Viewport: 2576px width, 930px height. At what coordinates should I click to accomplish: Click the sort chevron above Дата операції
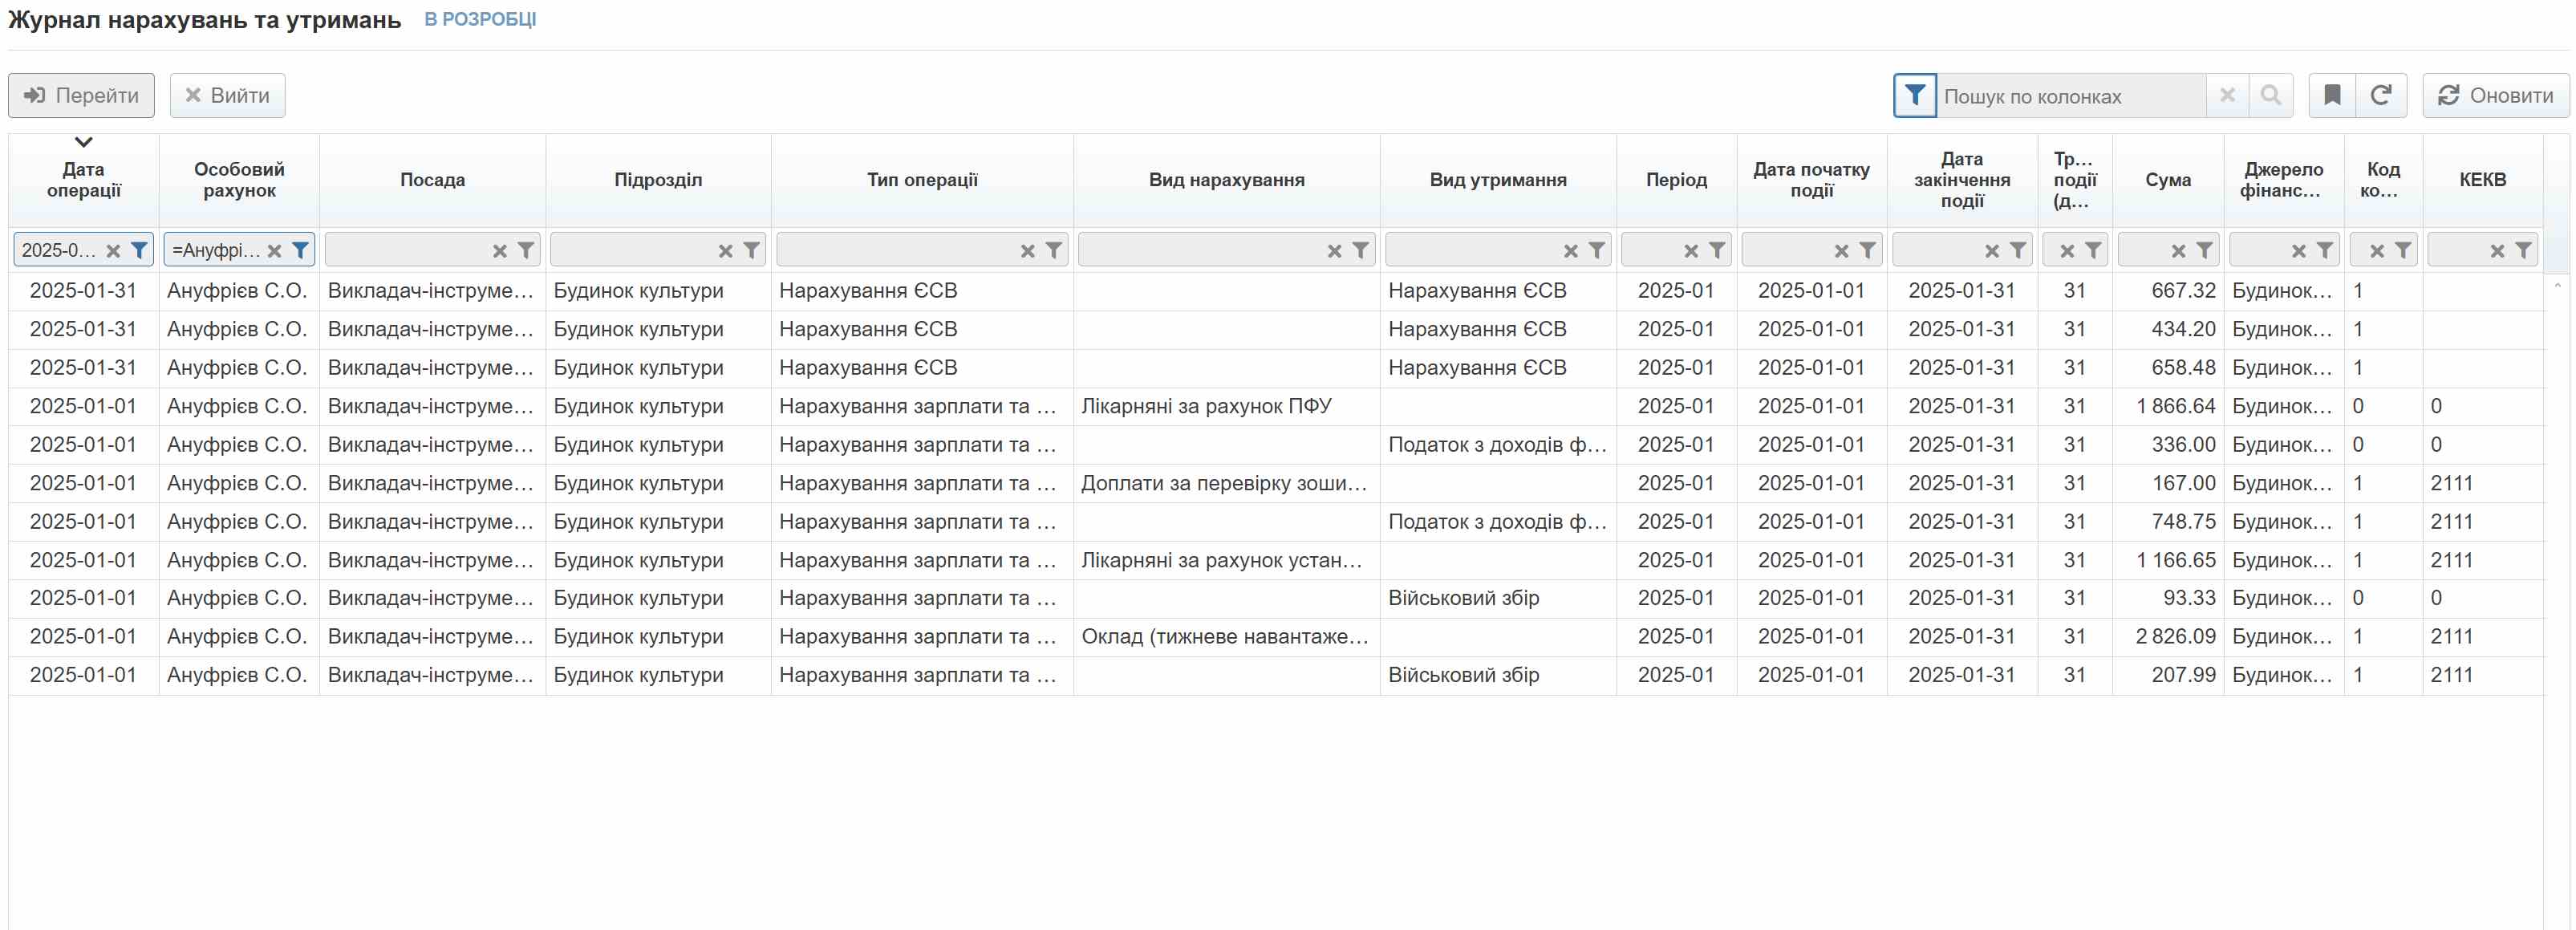tap(84, 142)
